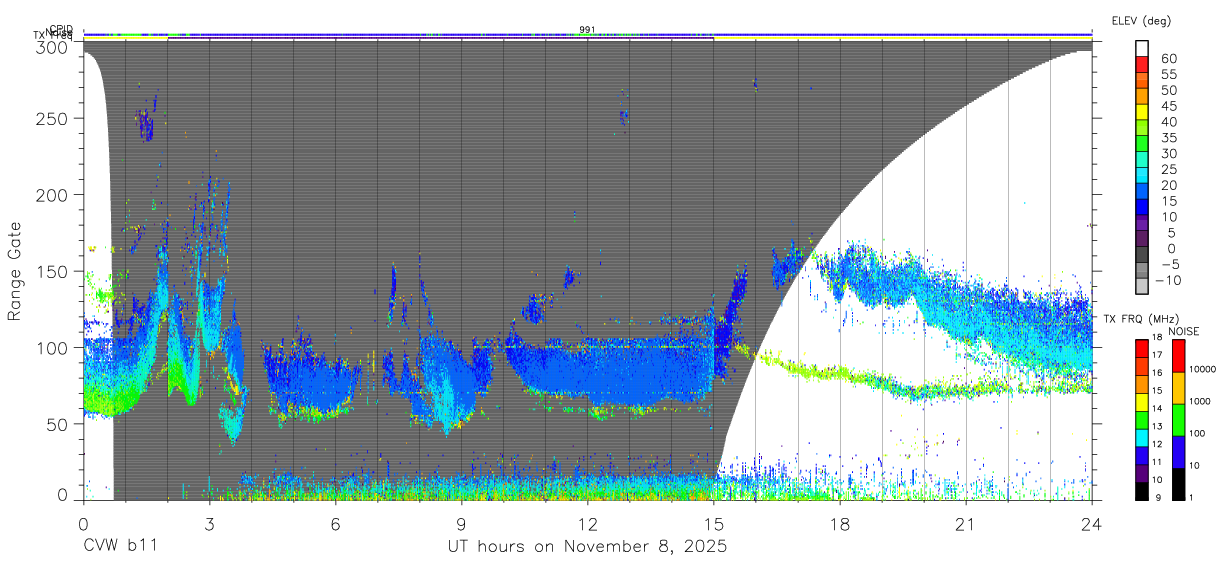This screenshot has height=567, width=1228.
Task: Click the '13' label on TX FRQ scale
Action: (1157, 426)
